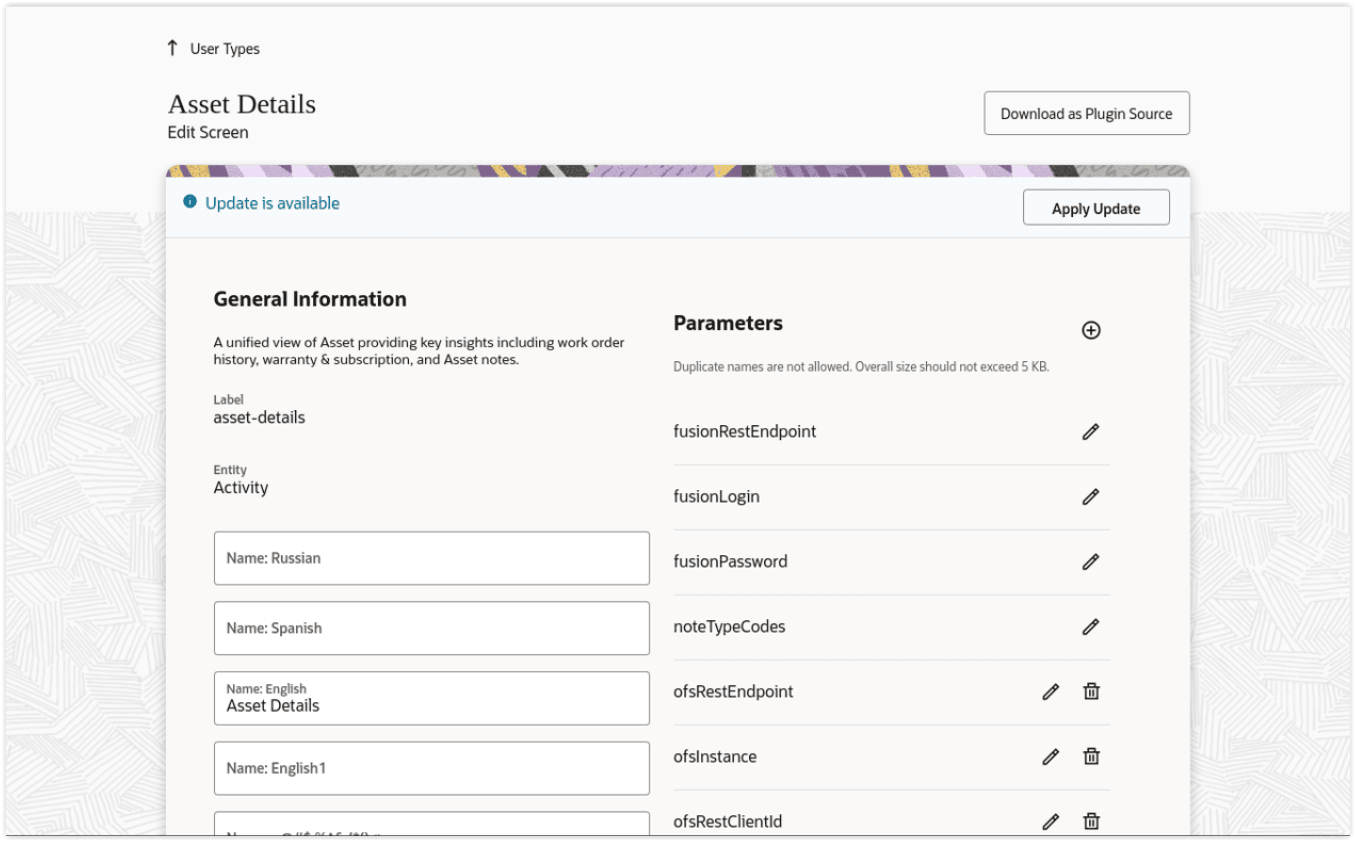Edit the noteTypeCodes parameter
Screen dimensions: 1355x841
coord(1091,627)
